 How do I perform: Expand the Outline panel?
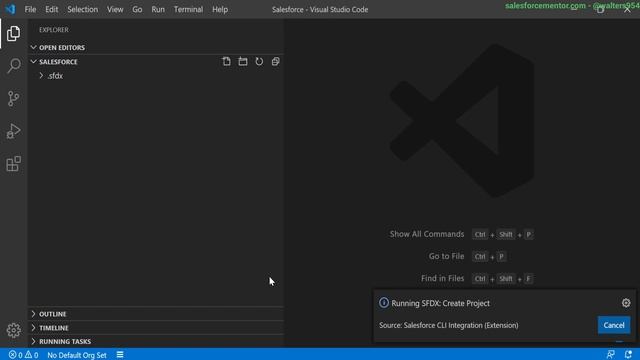tap(33, 314)
